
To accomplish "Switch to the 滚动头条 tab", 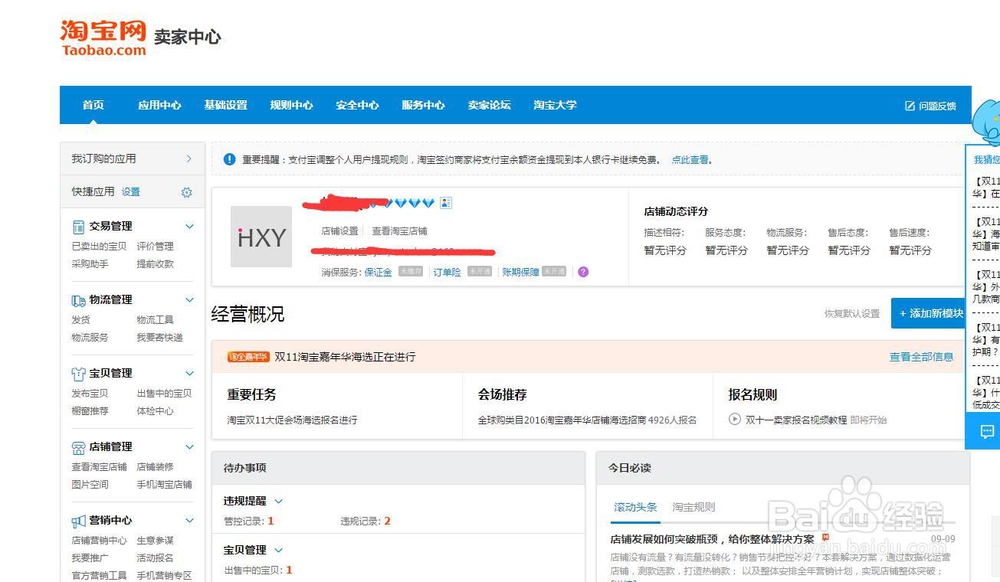I will (x=635, y=507).
